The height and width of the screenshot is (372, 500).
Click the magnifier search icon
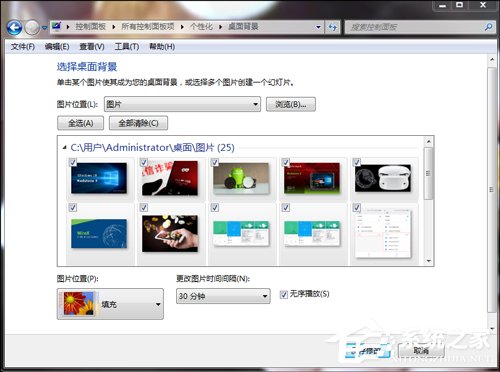pyautogui.click(x=488, y=27)
